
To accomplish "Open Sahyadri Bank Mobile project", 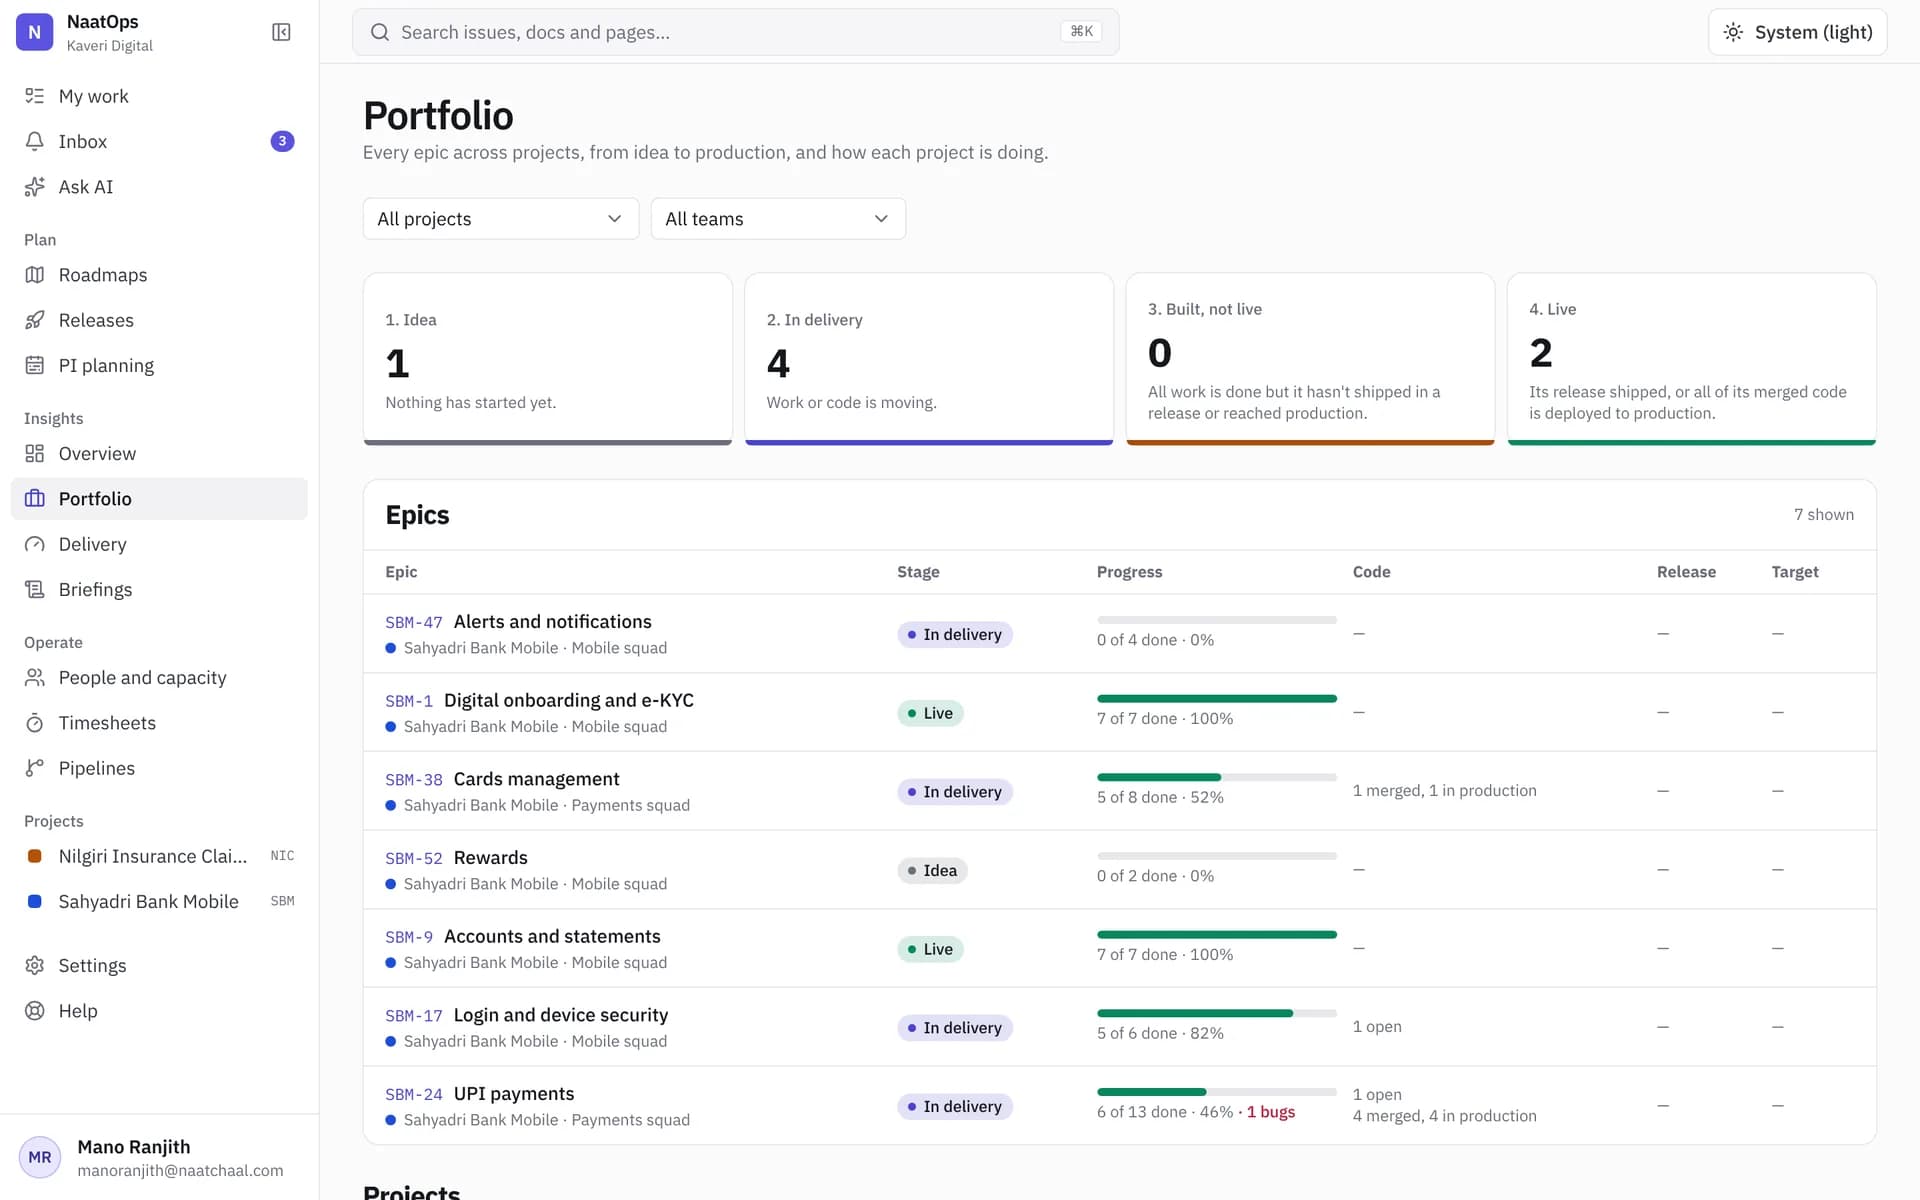I will (159, 902).
